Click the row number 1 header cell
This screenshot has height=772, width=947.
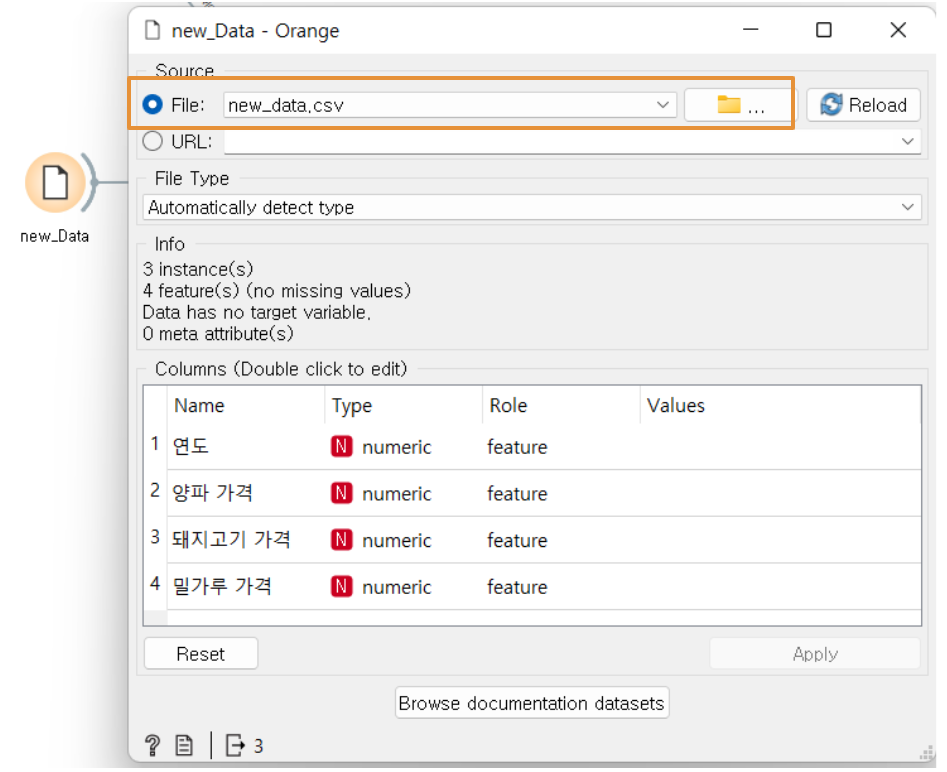tap(155, 444)
